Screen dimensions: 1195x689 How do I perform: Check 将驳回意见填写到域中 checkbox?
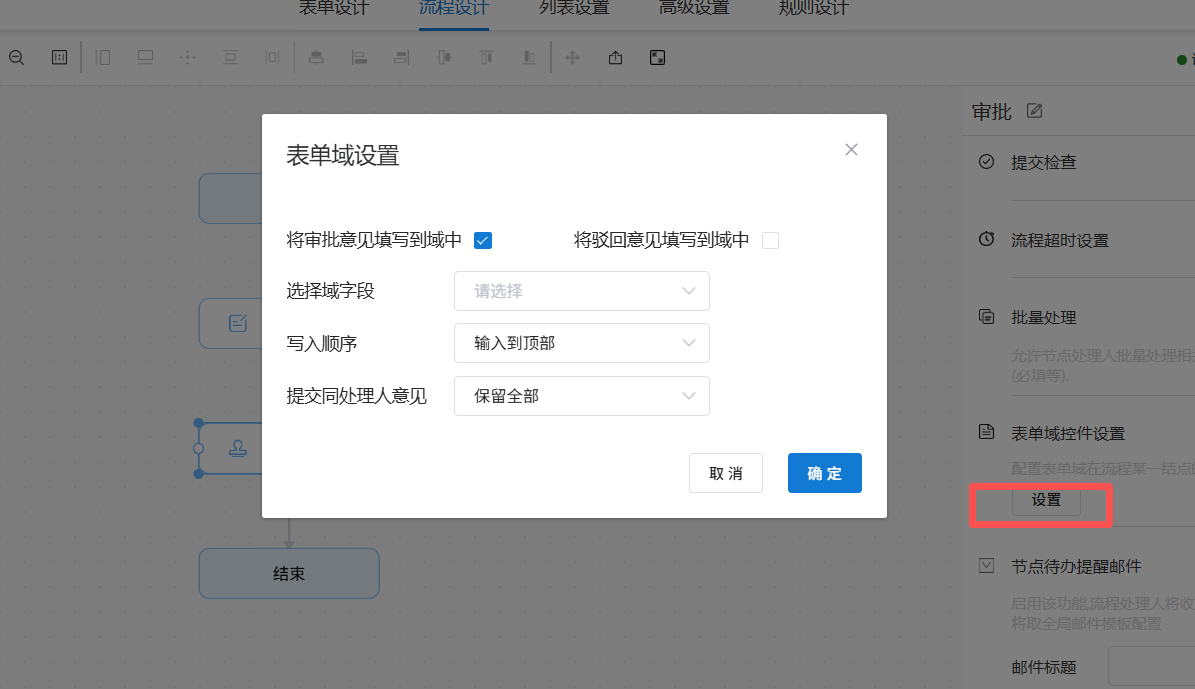pos(771,241)
